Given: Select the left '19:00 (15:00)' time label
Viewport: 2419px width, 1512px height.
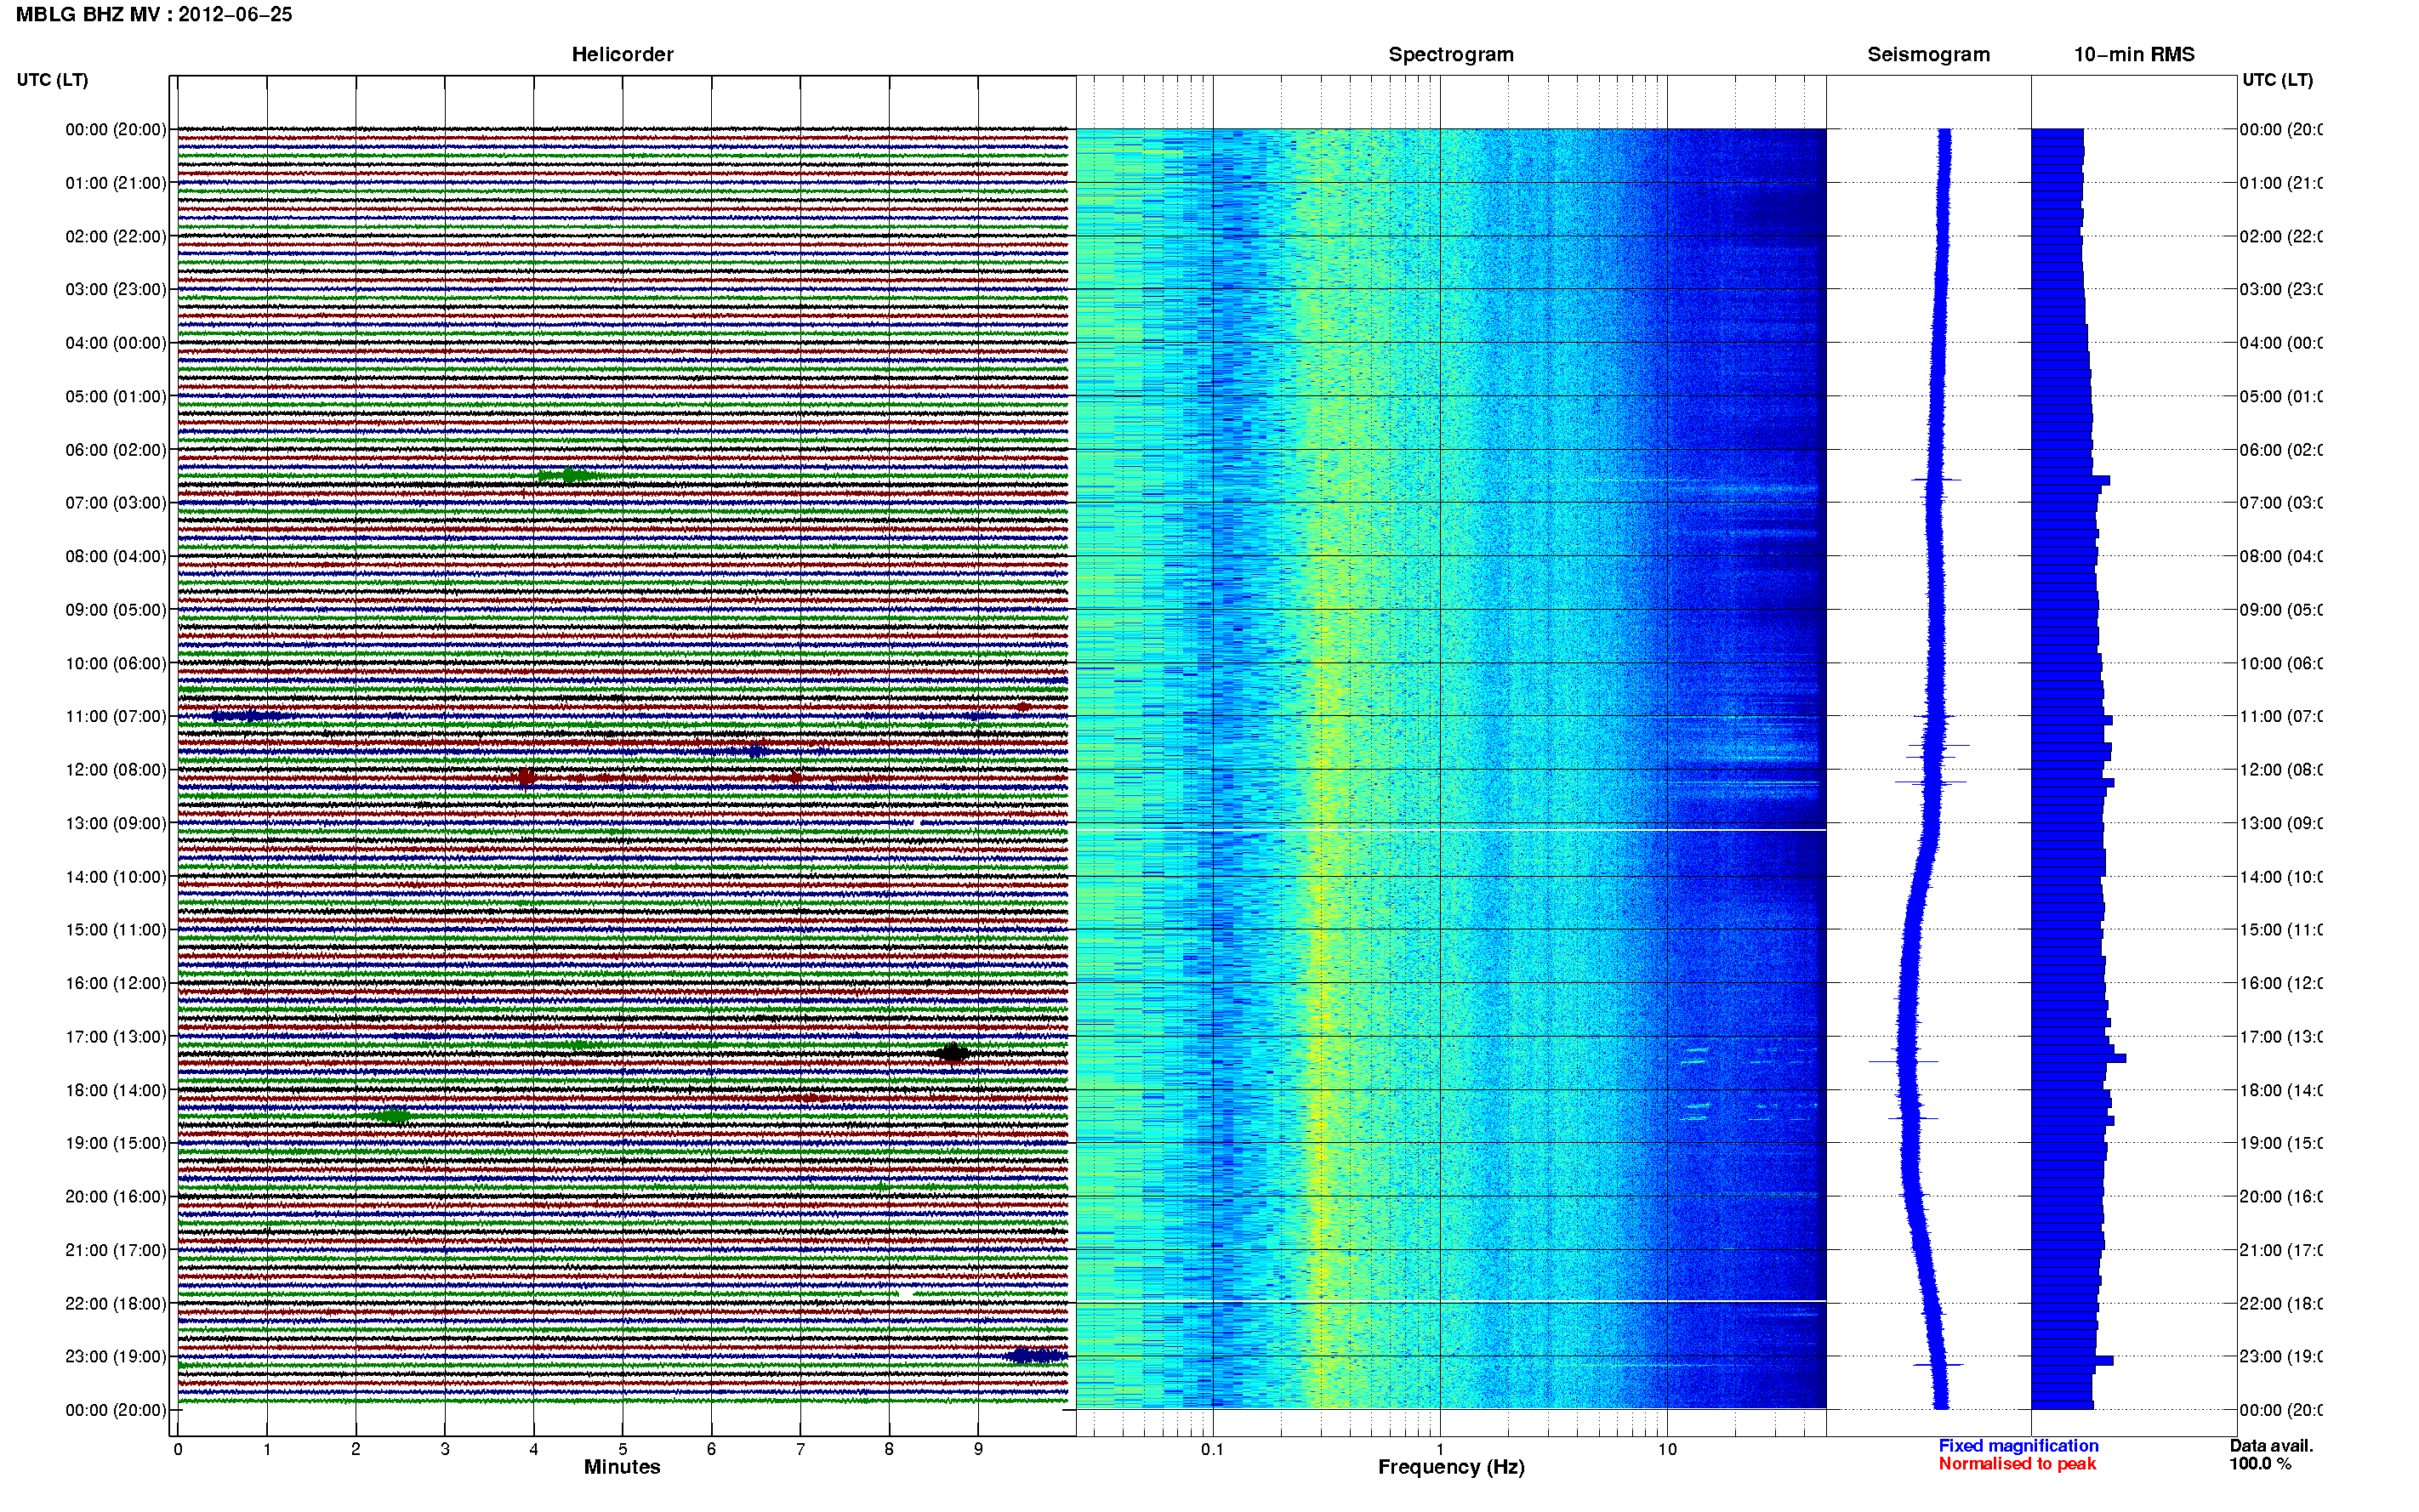Looking at the screenshot, I should (116, 1143).
